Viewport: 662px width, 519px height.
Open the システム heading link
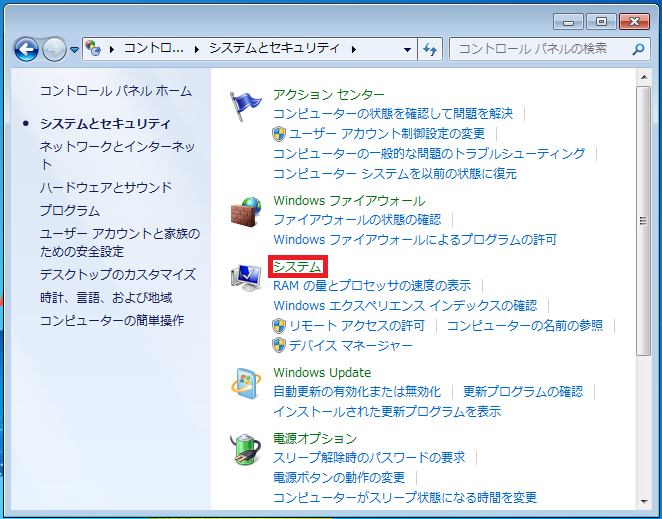[x=297, y=266]
